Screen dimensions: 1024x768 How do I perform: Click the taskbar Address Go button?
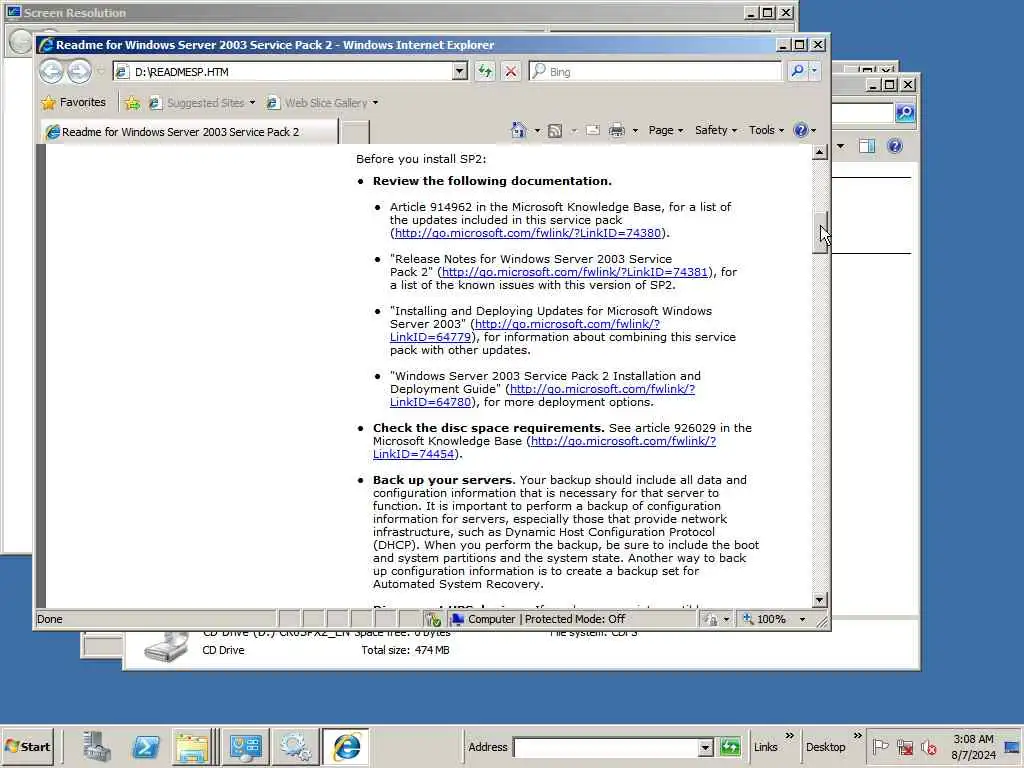pyautogui.click(x=730, y=746)
